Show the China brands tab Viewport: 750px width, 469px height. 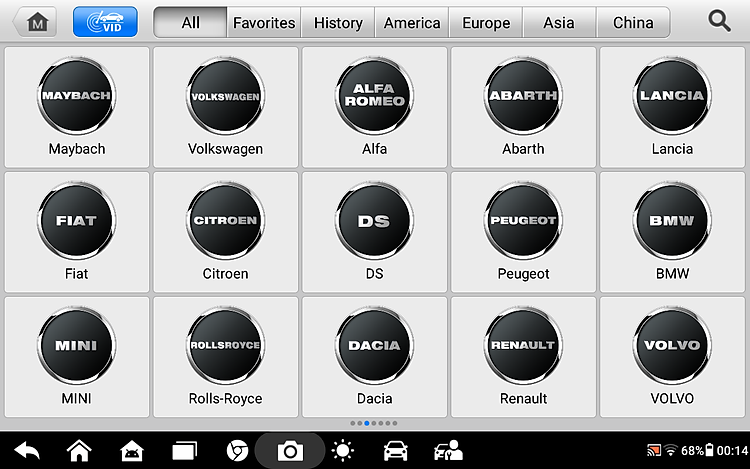pos(633,22)
